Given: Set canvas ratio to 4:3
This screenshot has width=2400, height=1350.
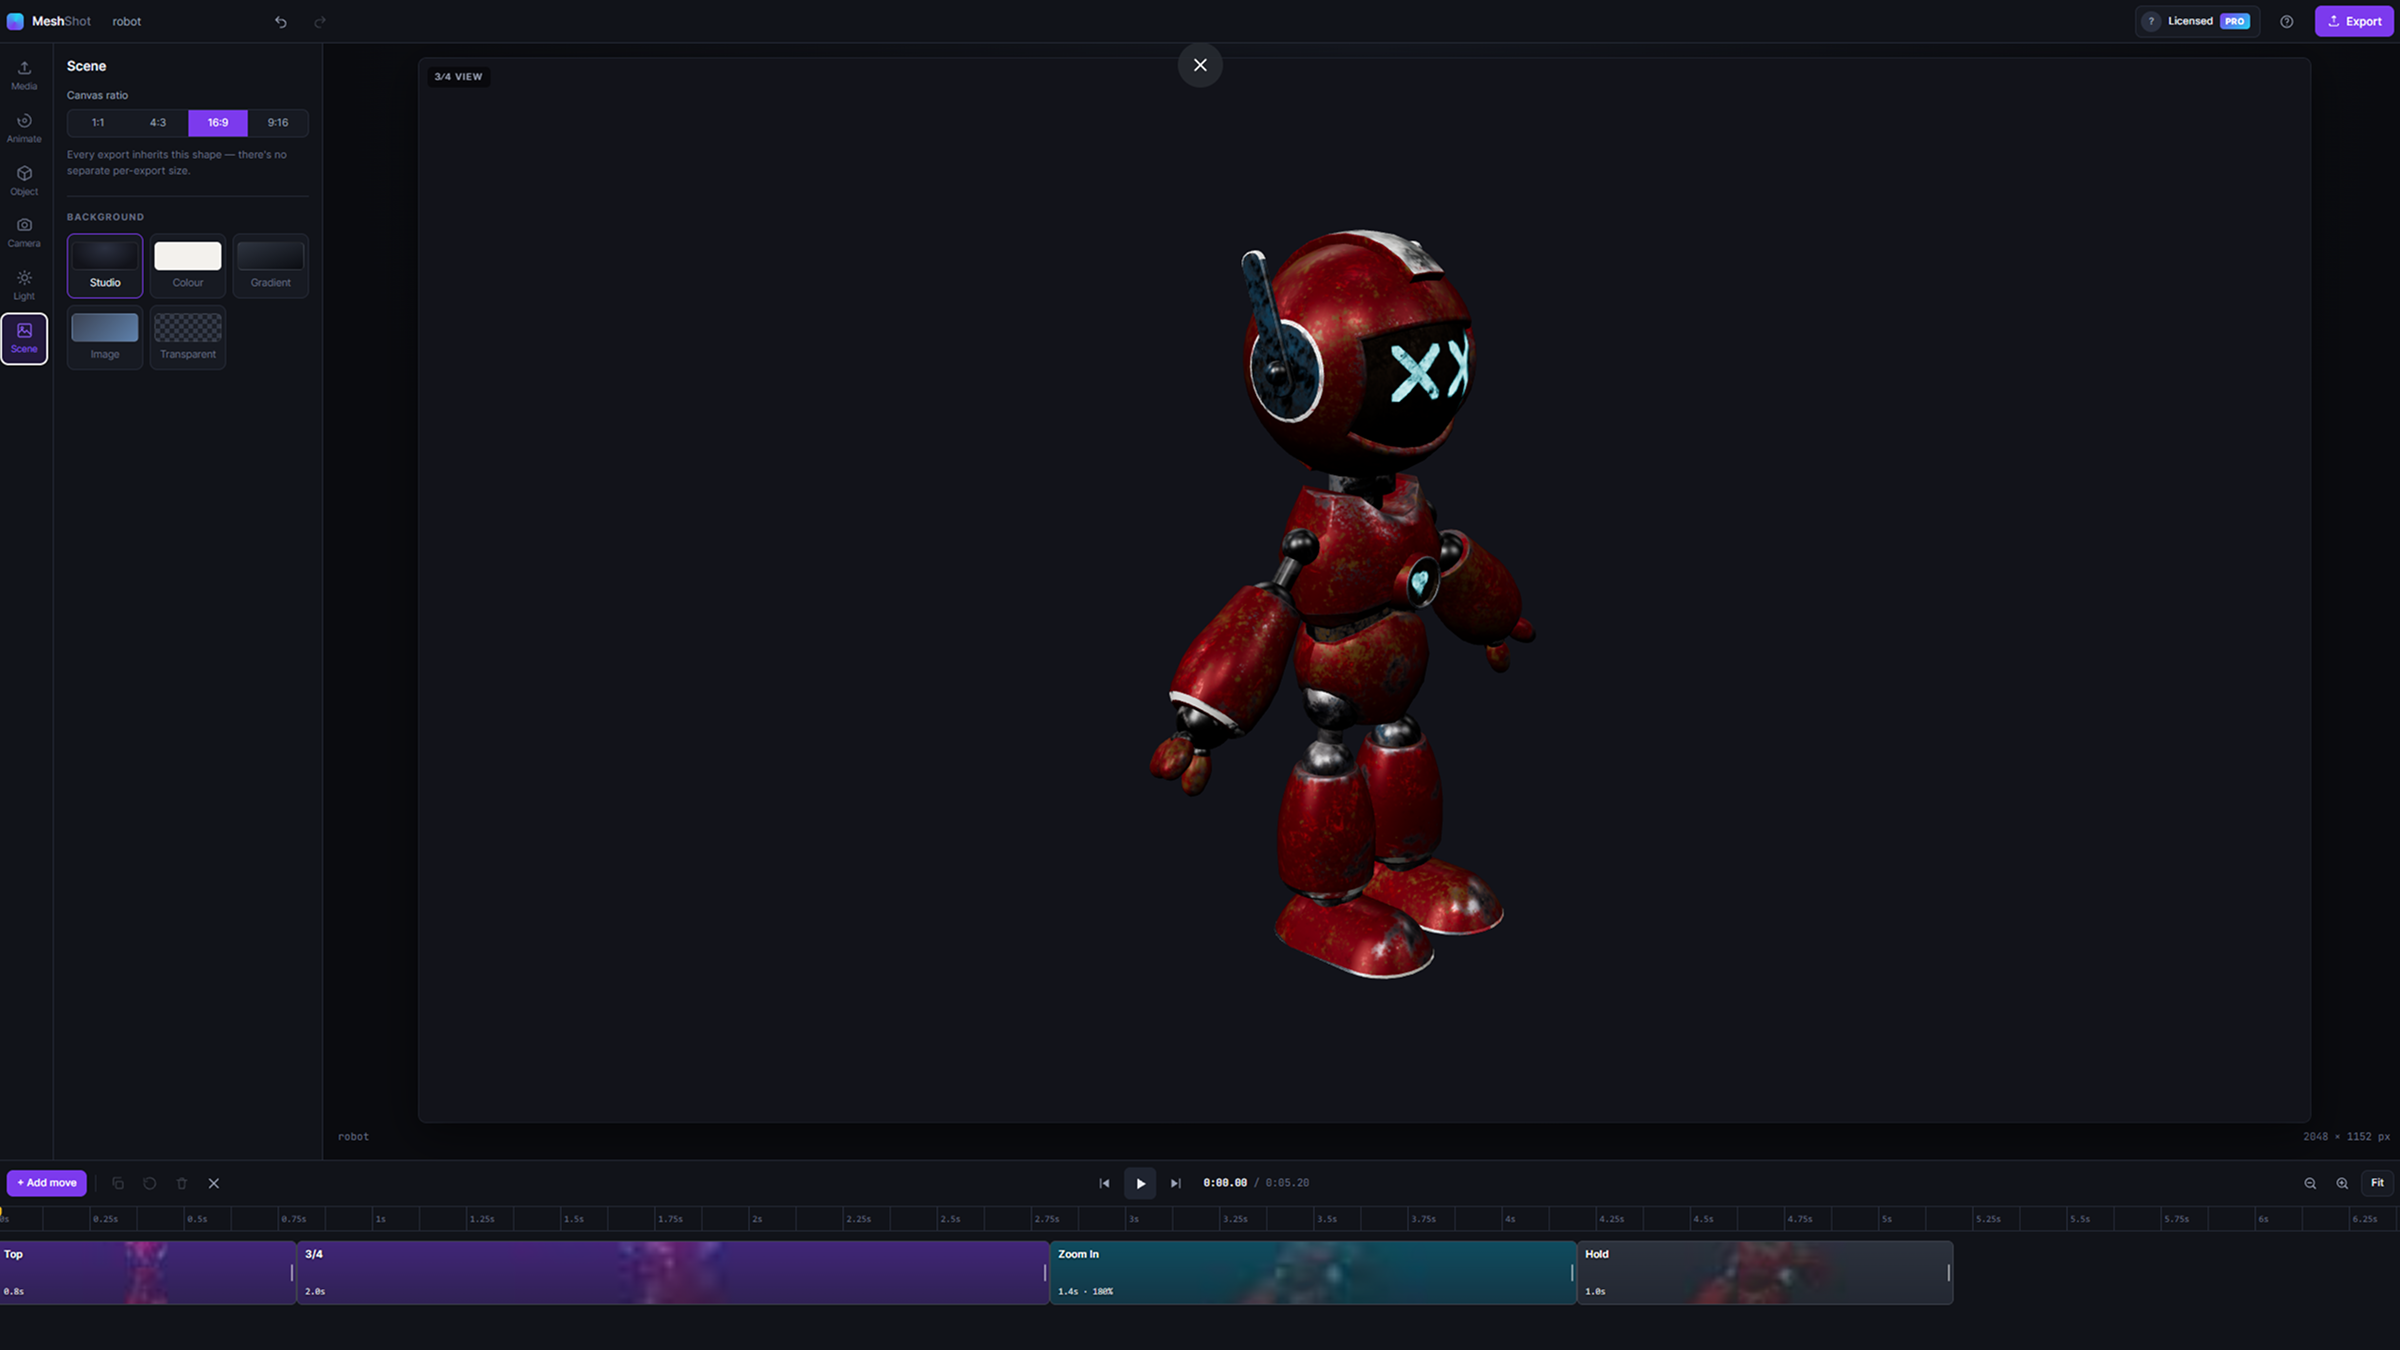Looking at the screenshot, I should 158,122.
